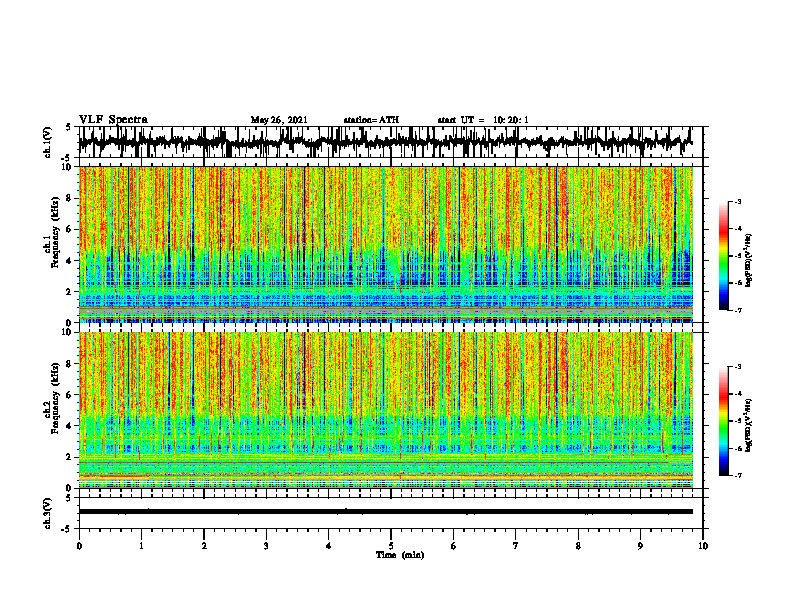Screen dimensions: 792x612
Task: Click time axis tick label "7"
Action: 516,546
